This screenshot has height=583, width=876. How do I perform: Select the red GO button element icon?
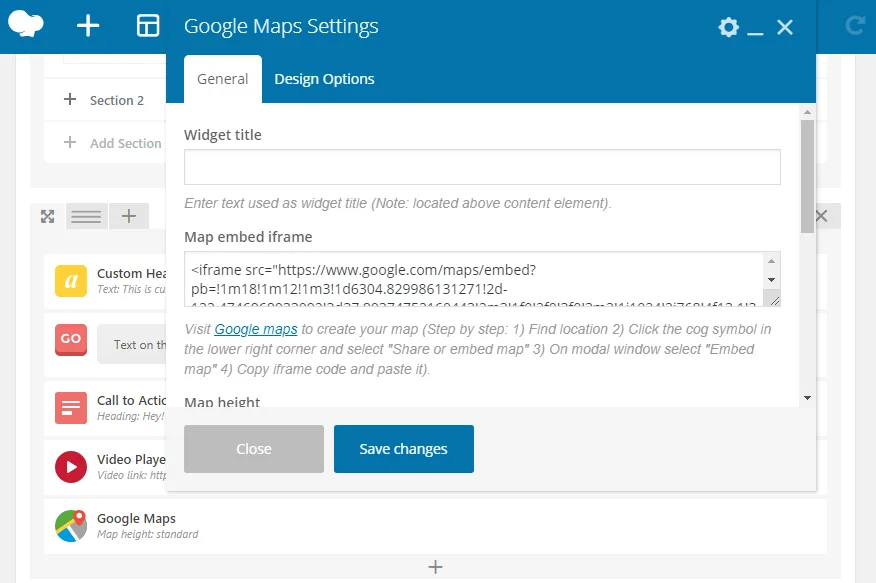coord(71,340)
